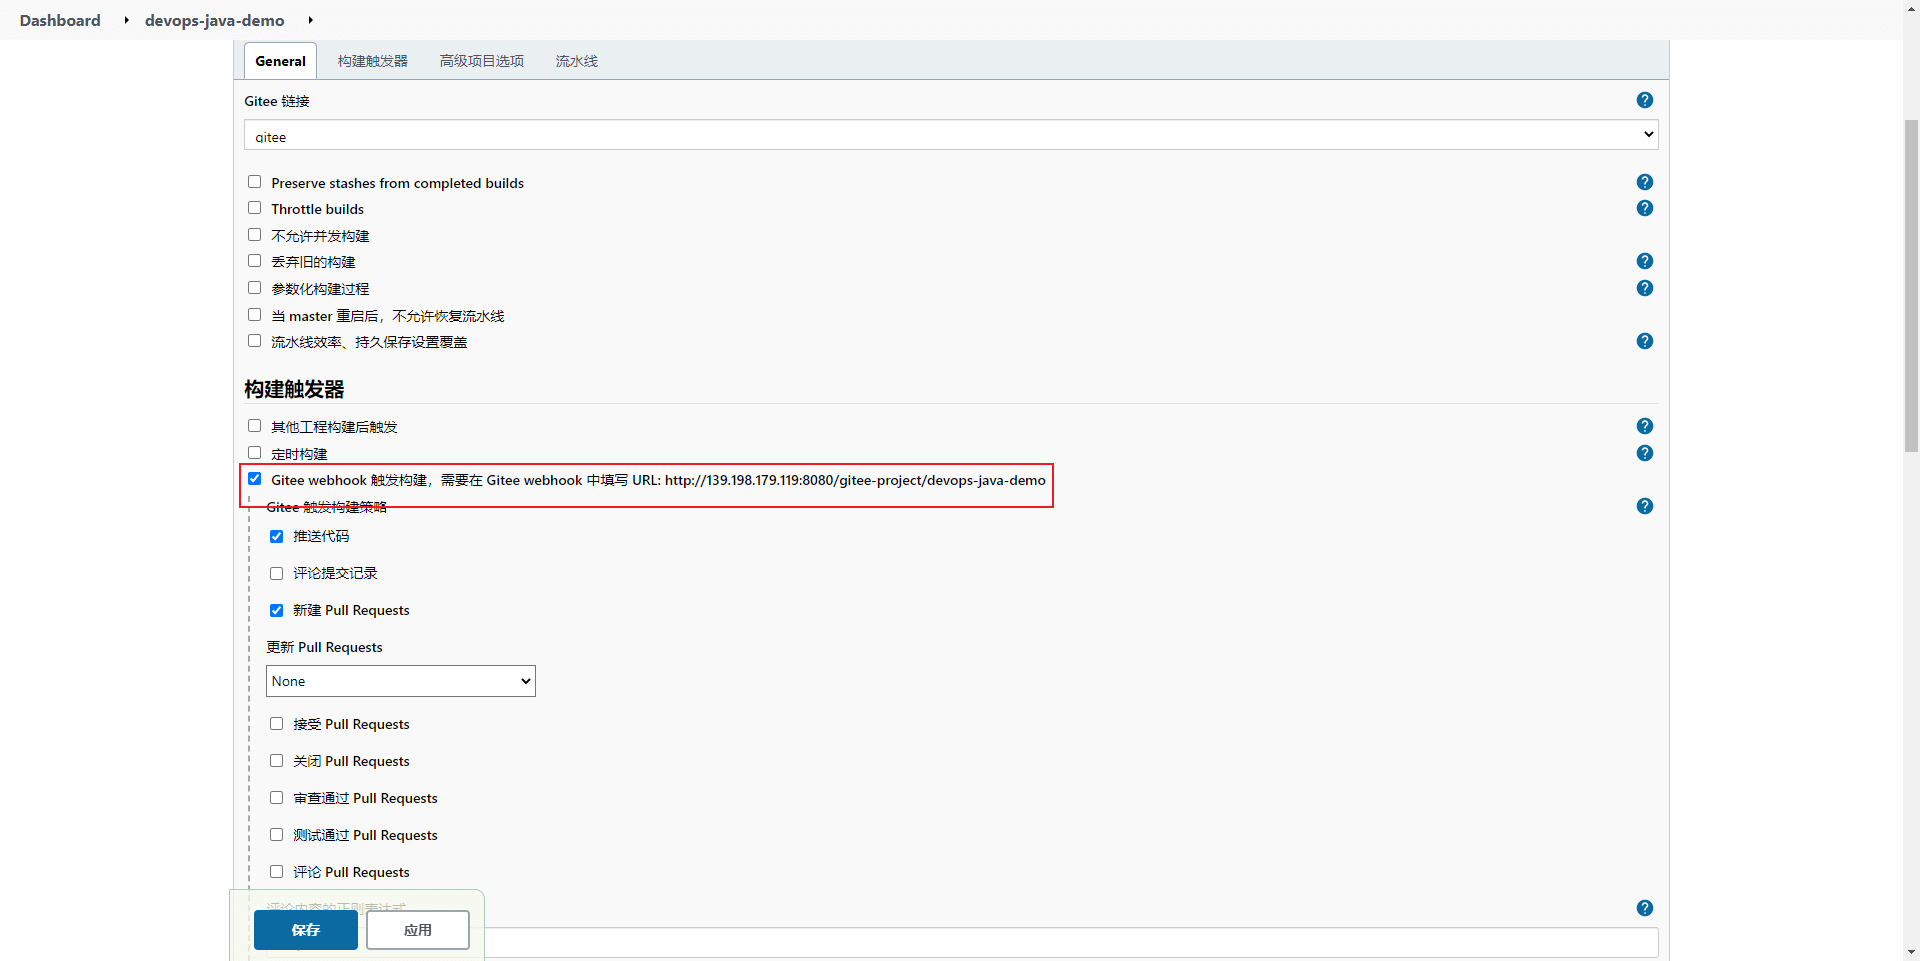The image size is (1920, 961).
Task: Open help for Gitee 链接 setting
Action: 1644,100
